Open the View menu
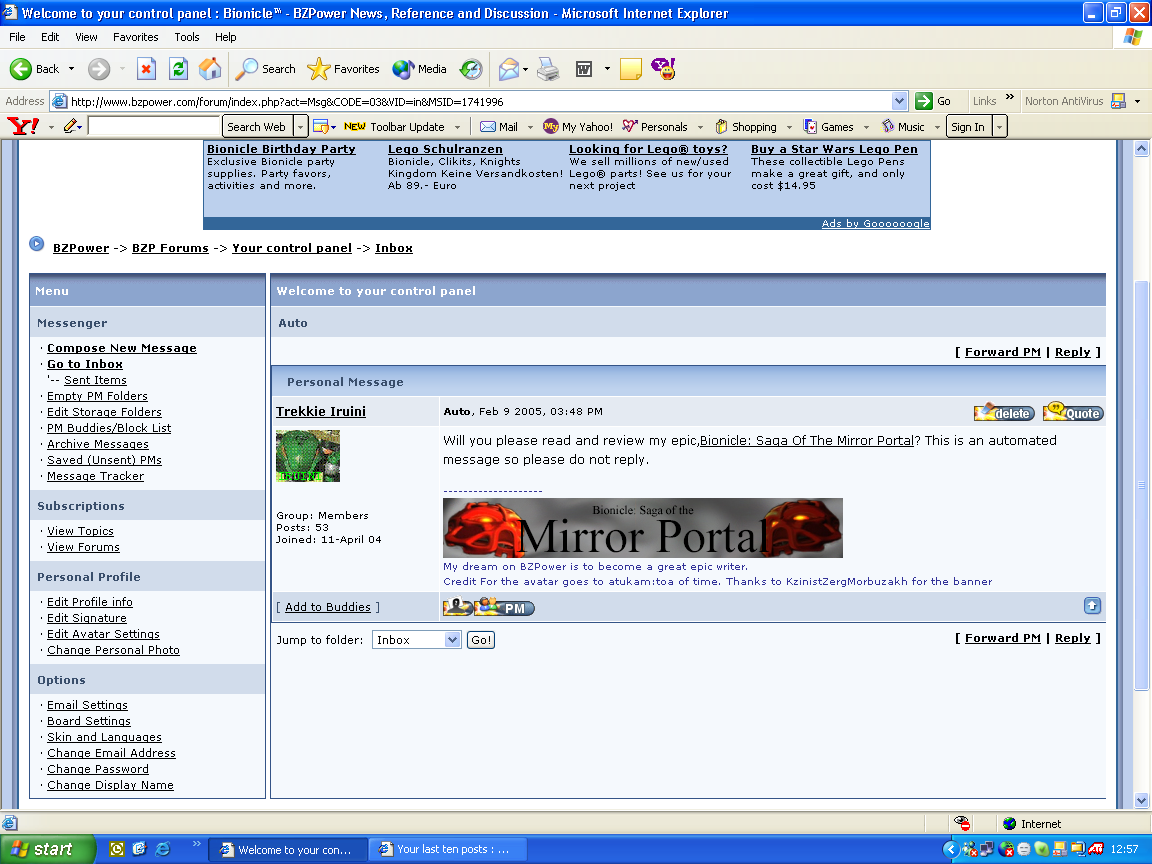 click(86, 37)
